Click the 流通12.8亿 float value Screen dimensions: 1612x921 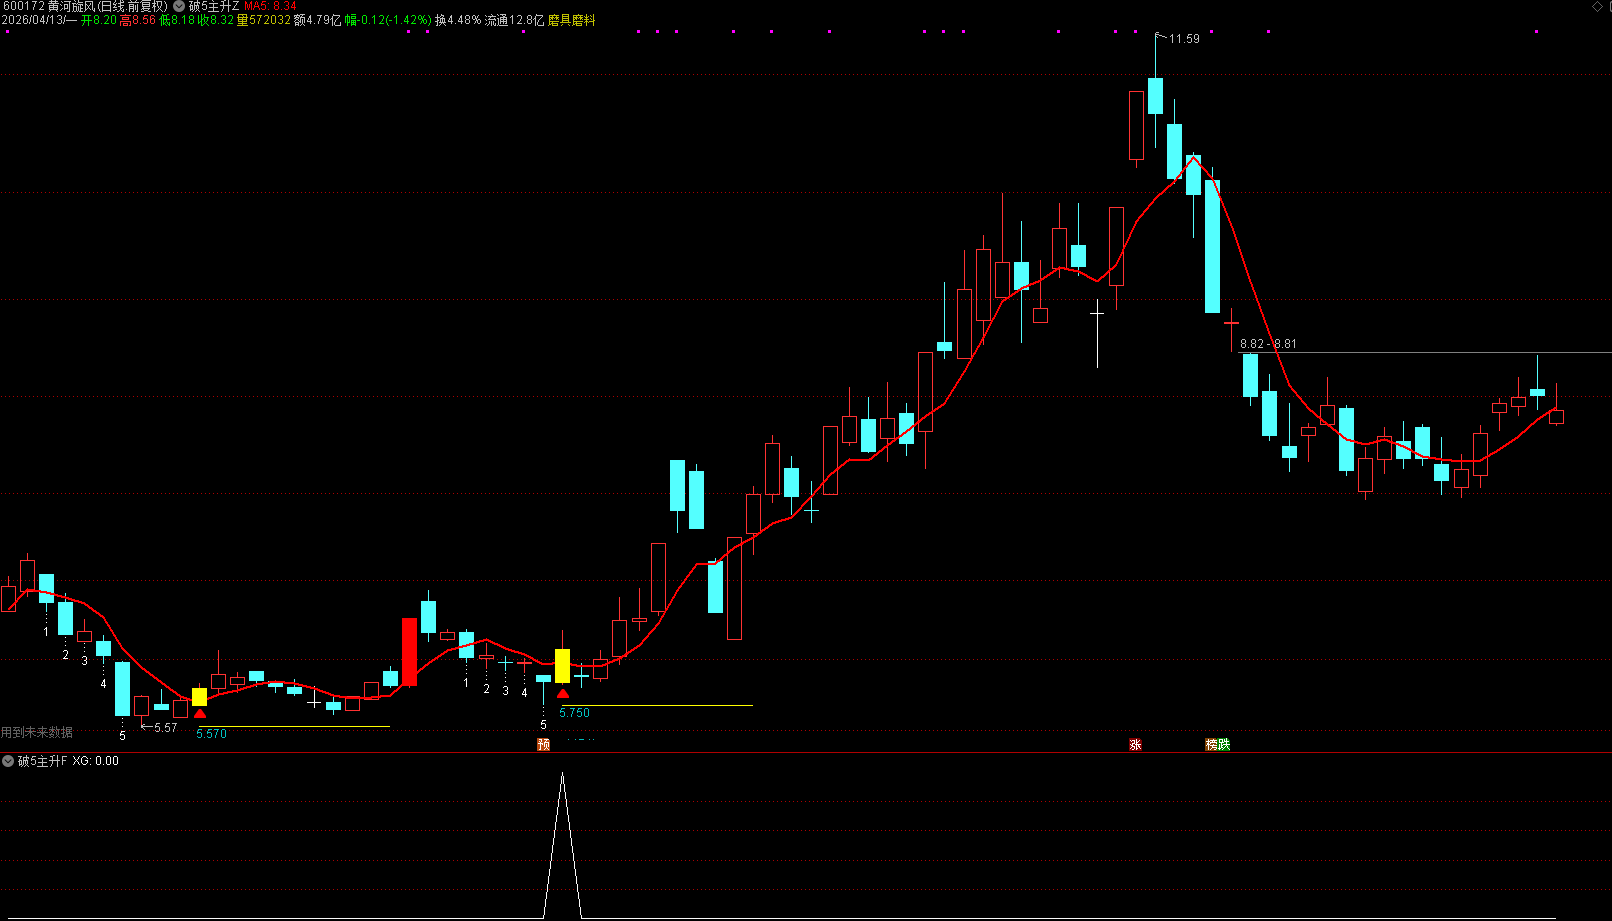point(515,20)
